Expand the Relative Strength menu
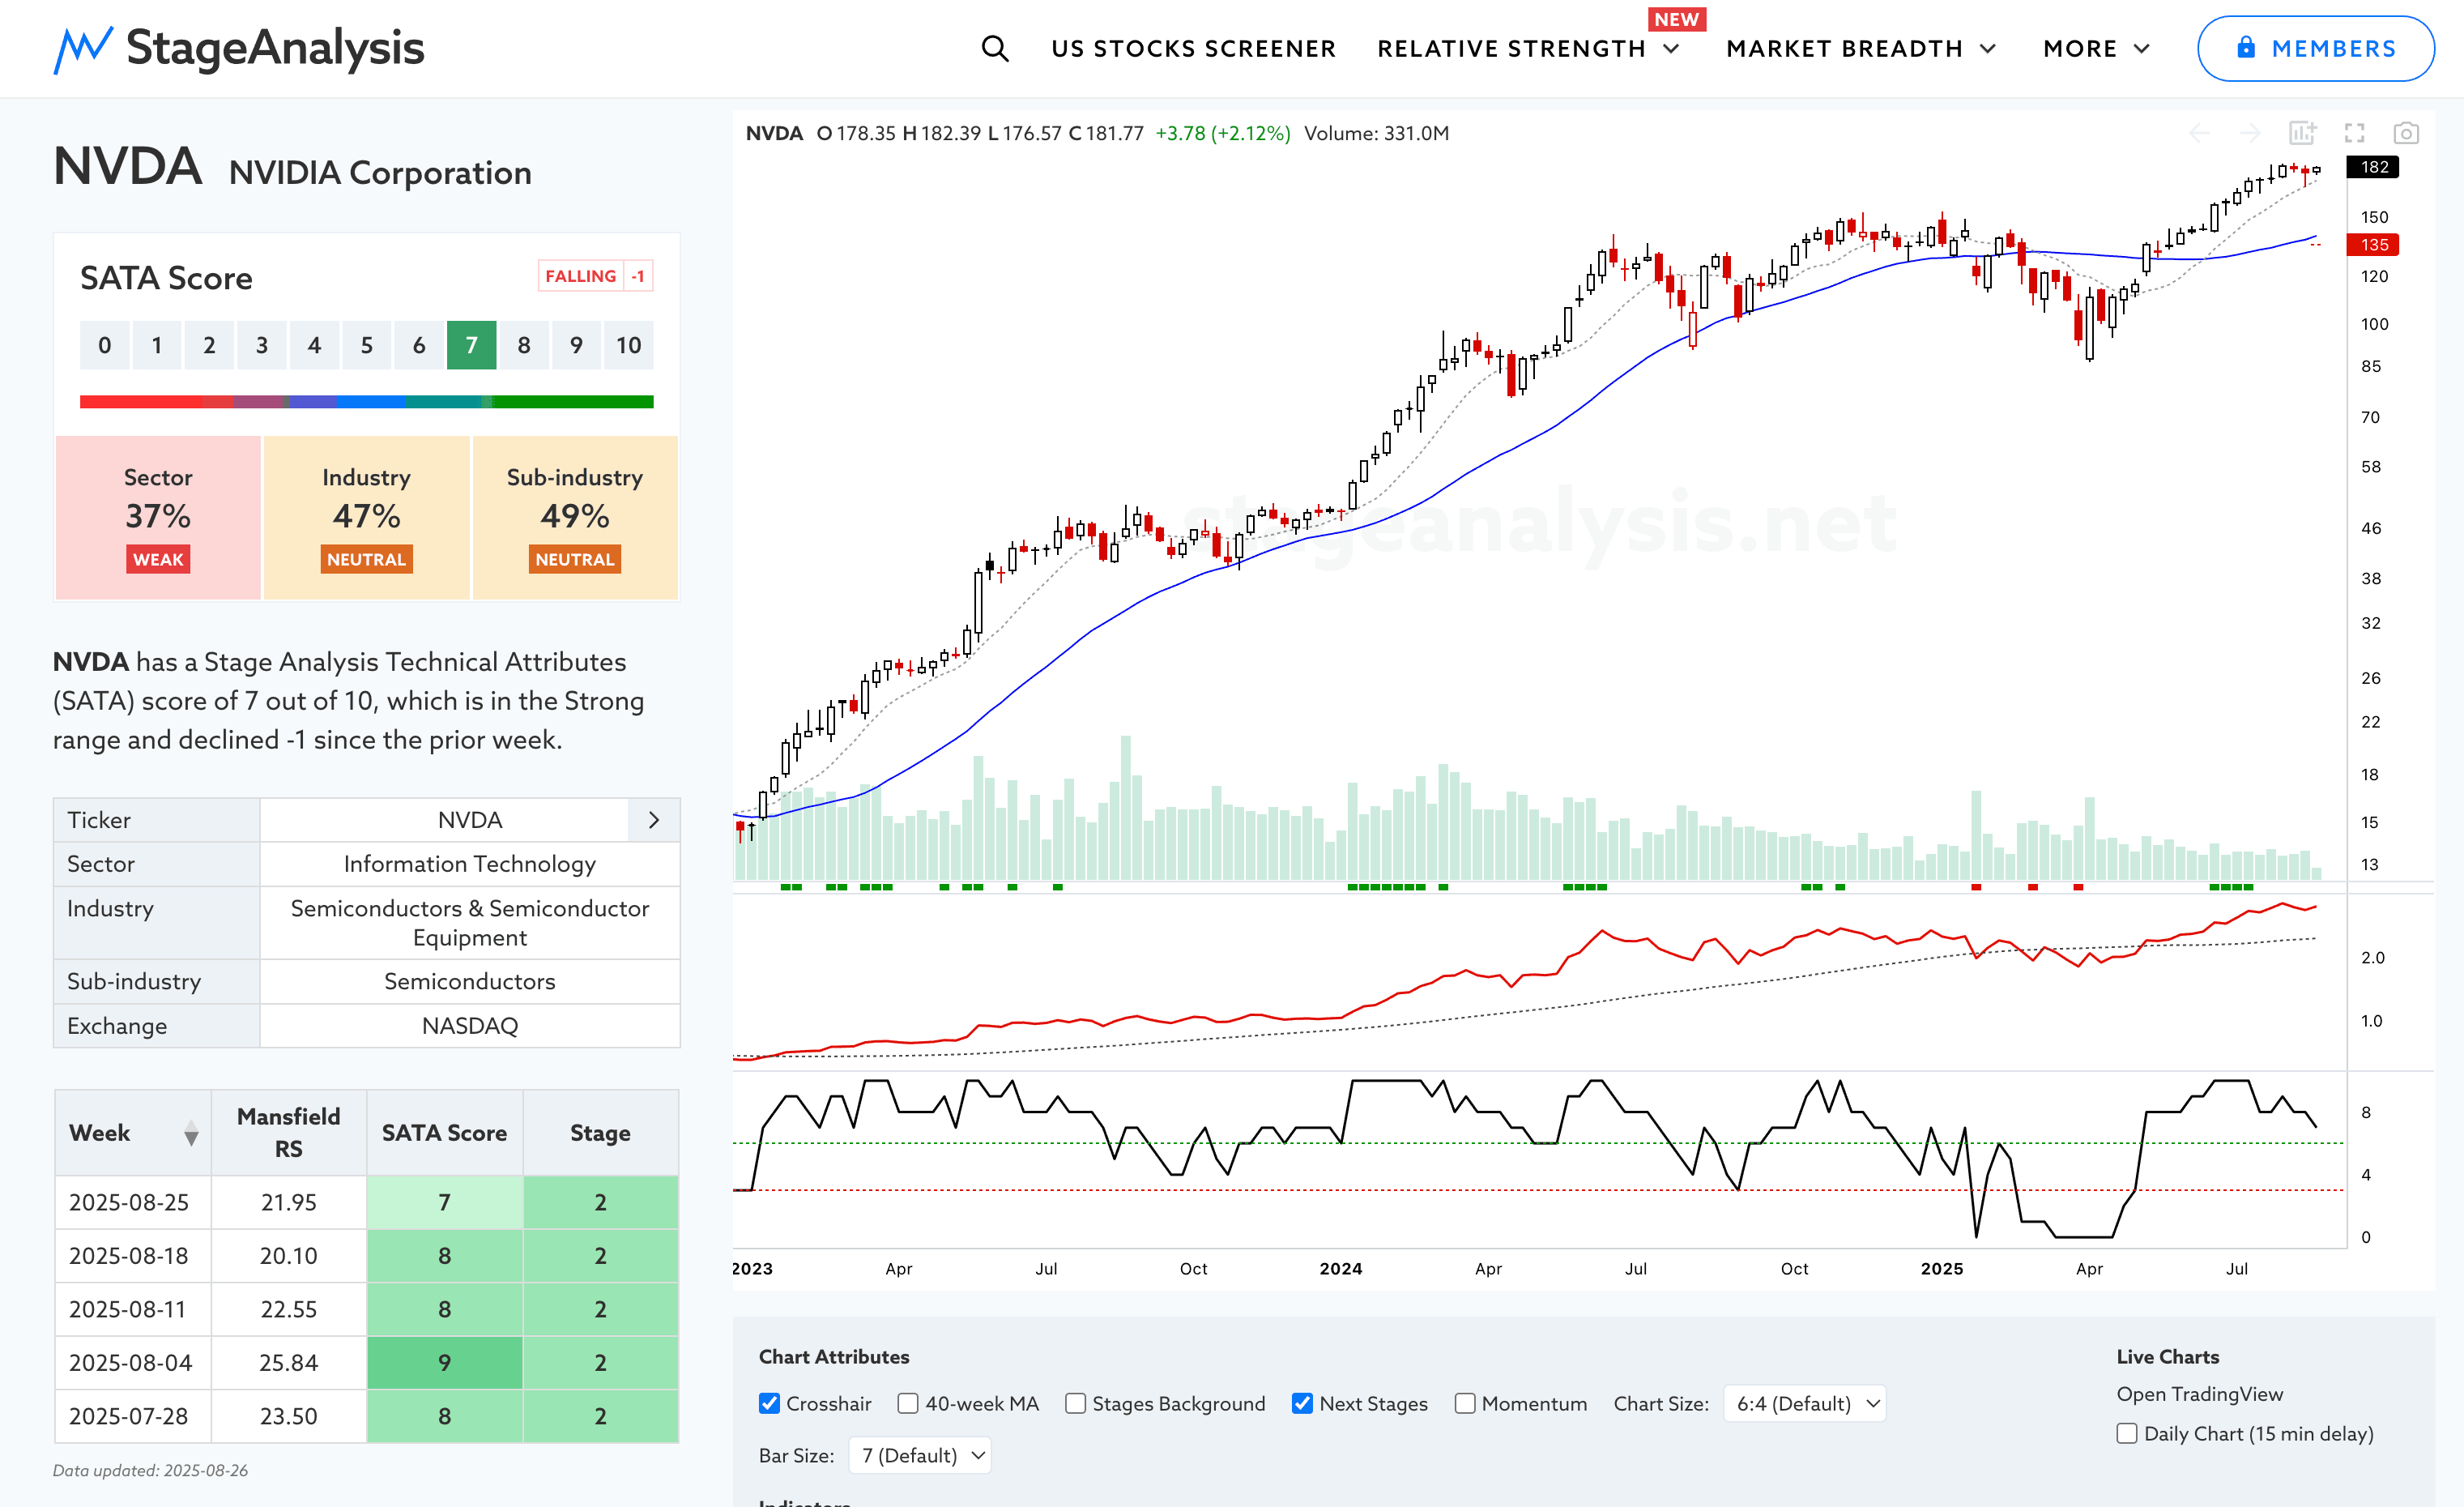Viewport: 2464px width, 1507px height. [x=1529, y=48]
